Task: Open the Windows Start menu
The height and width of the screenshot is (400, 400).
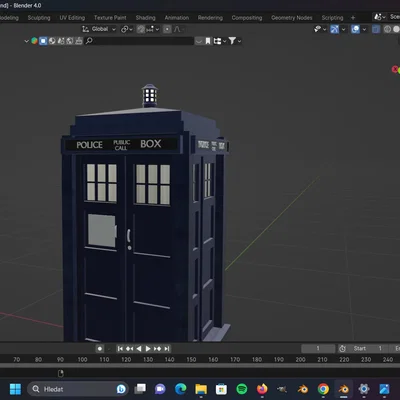Action: (x=15, y=389)
